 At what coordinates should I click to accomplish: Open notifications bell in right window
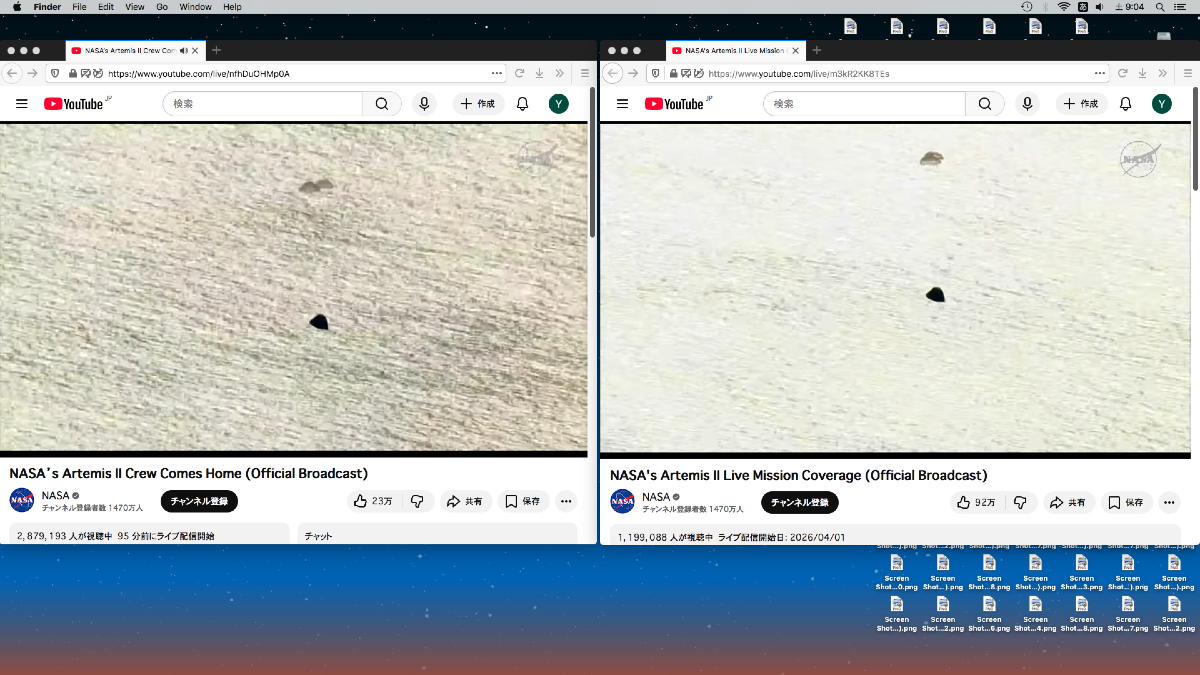click(x=1125, y=104)
